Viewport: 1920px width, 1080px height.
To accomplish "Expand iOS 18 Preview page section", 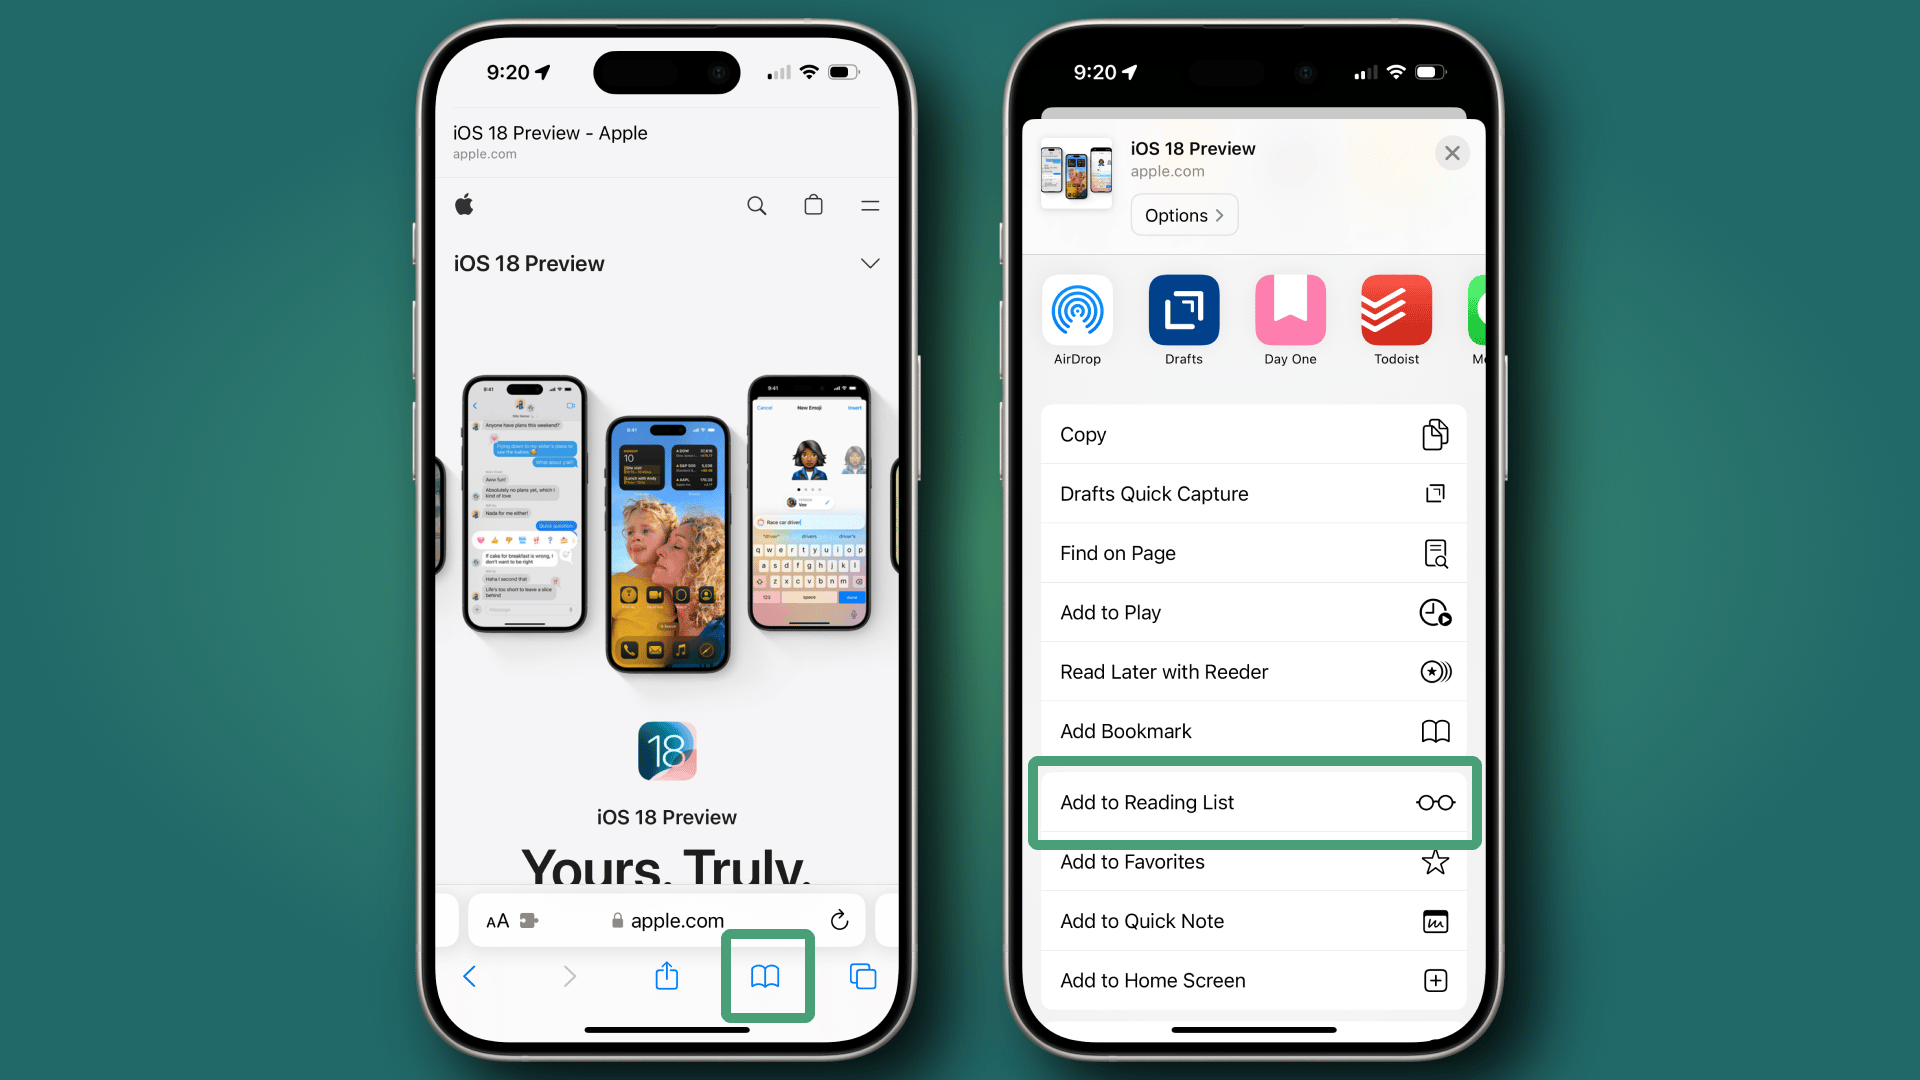I will (869, 262).
